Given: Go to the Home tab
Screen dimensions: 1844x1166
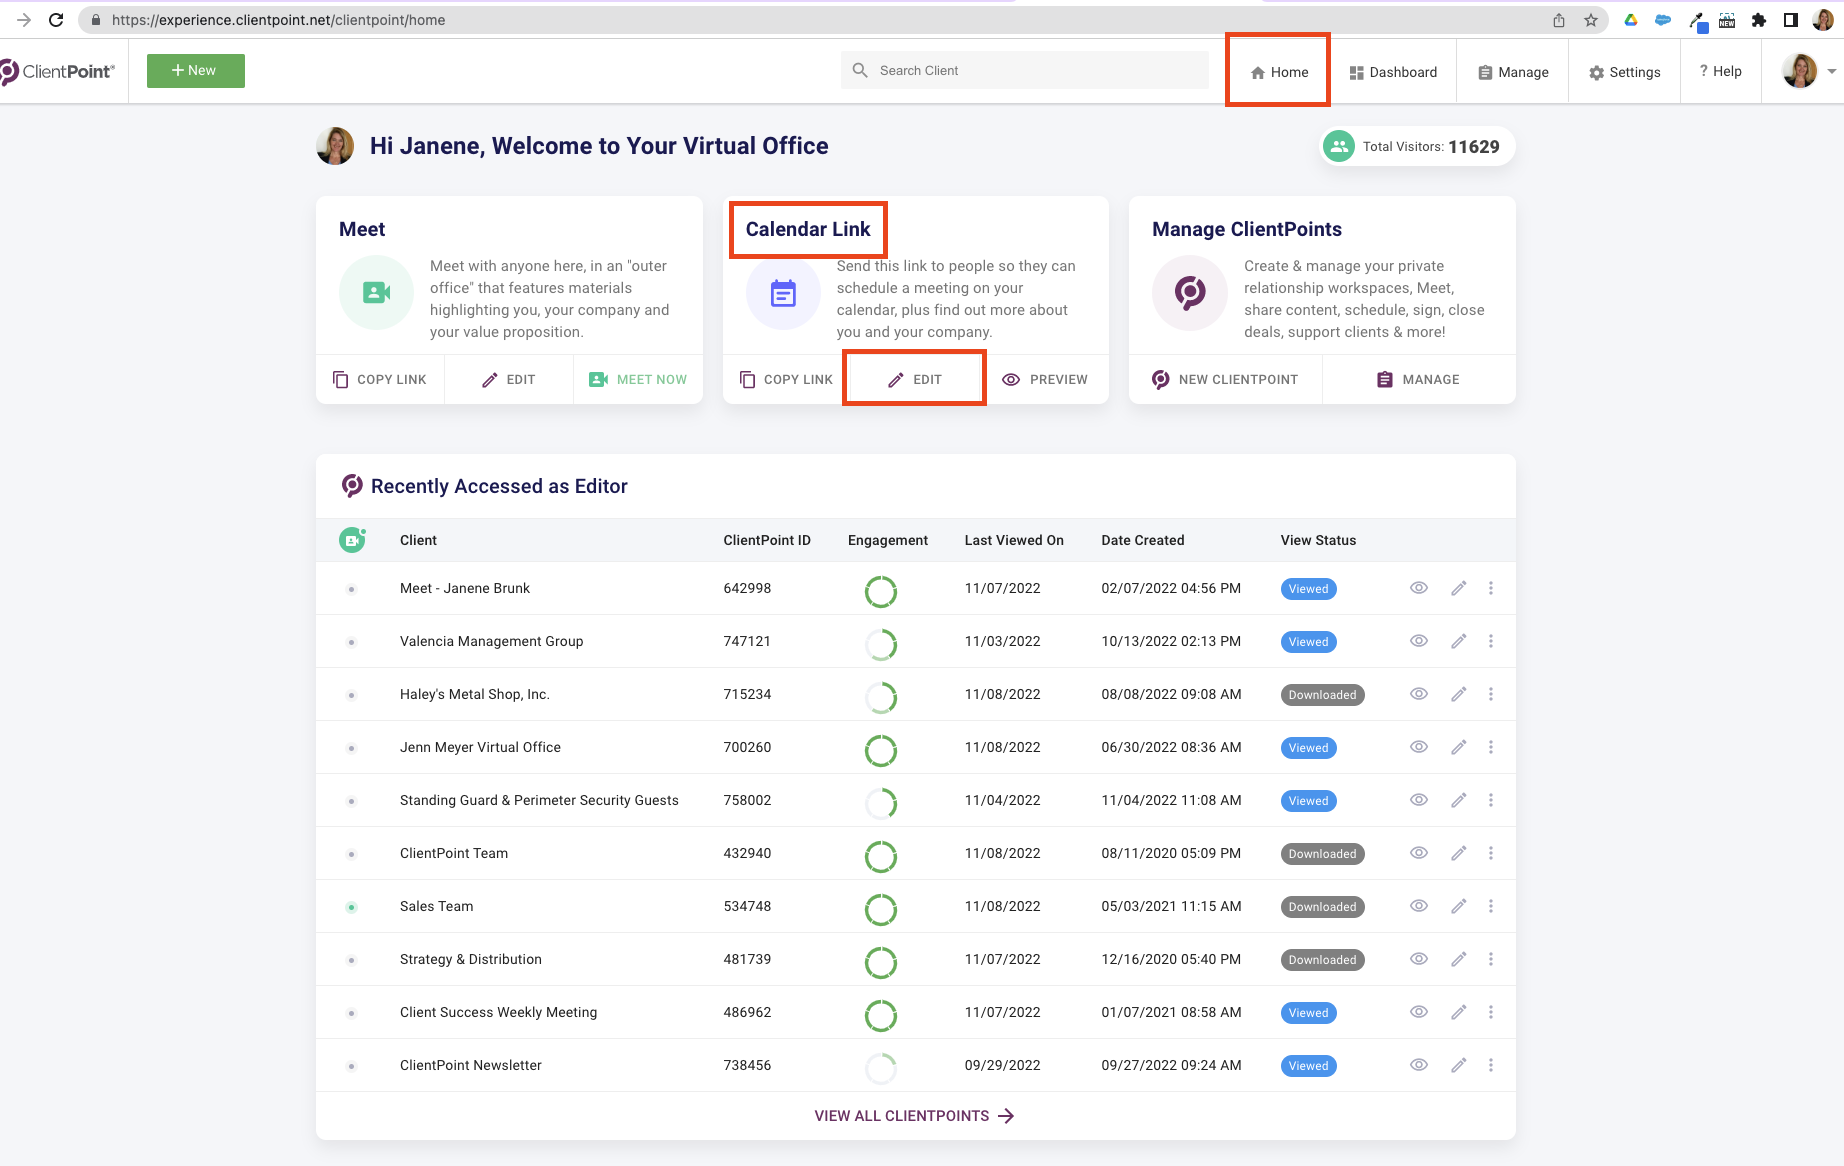Looking at the screenshot, I should click(1279, 72).
